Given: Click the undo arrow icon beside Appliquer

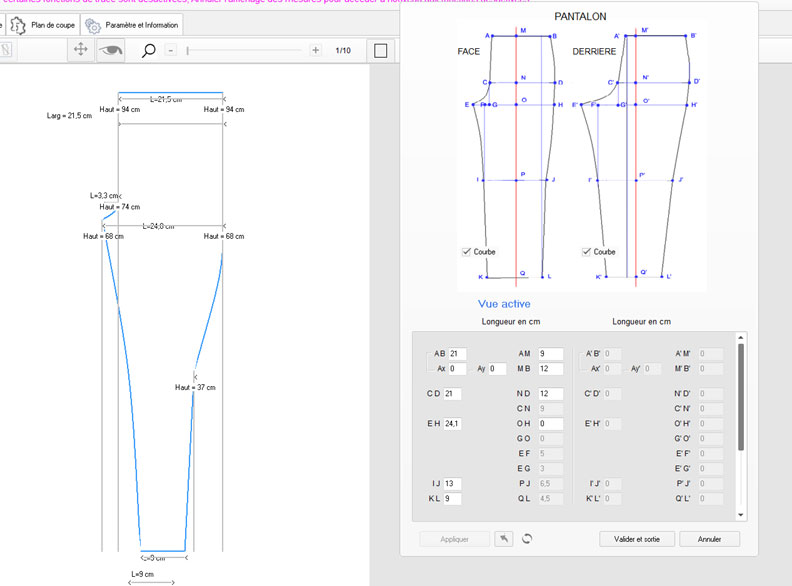Looking at the screenshot, I should (x=506, y=539).
